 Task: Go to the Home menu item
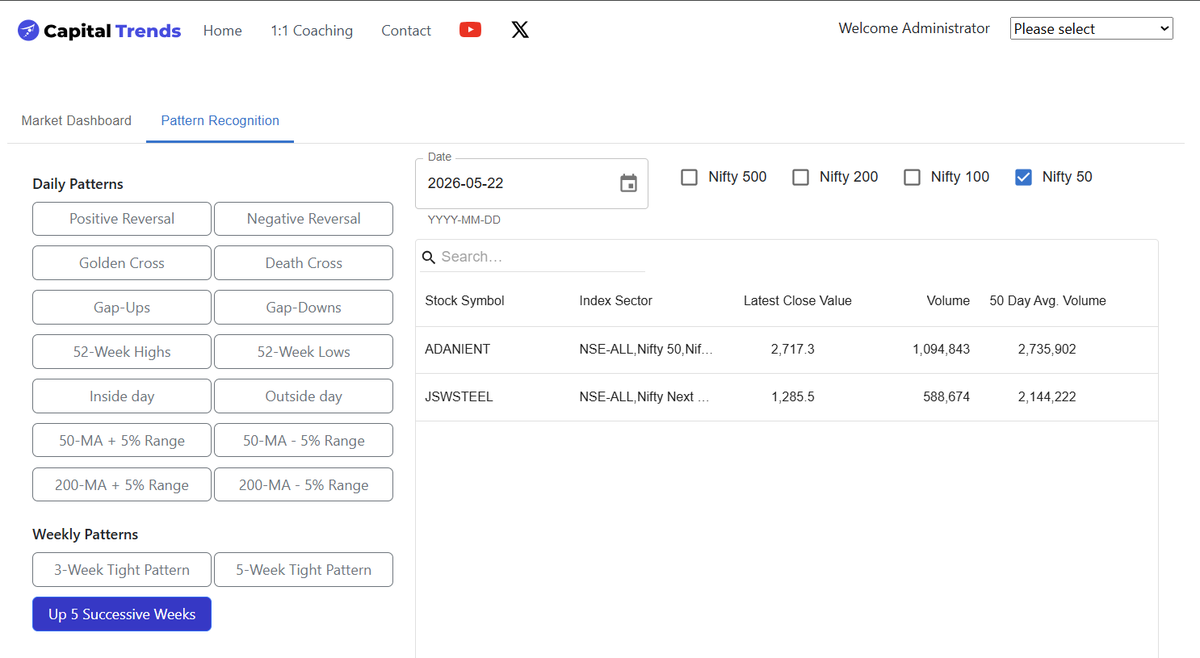click(x=222, y=31)
